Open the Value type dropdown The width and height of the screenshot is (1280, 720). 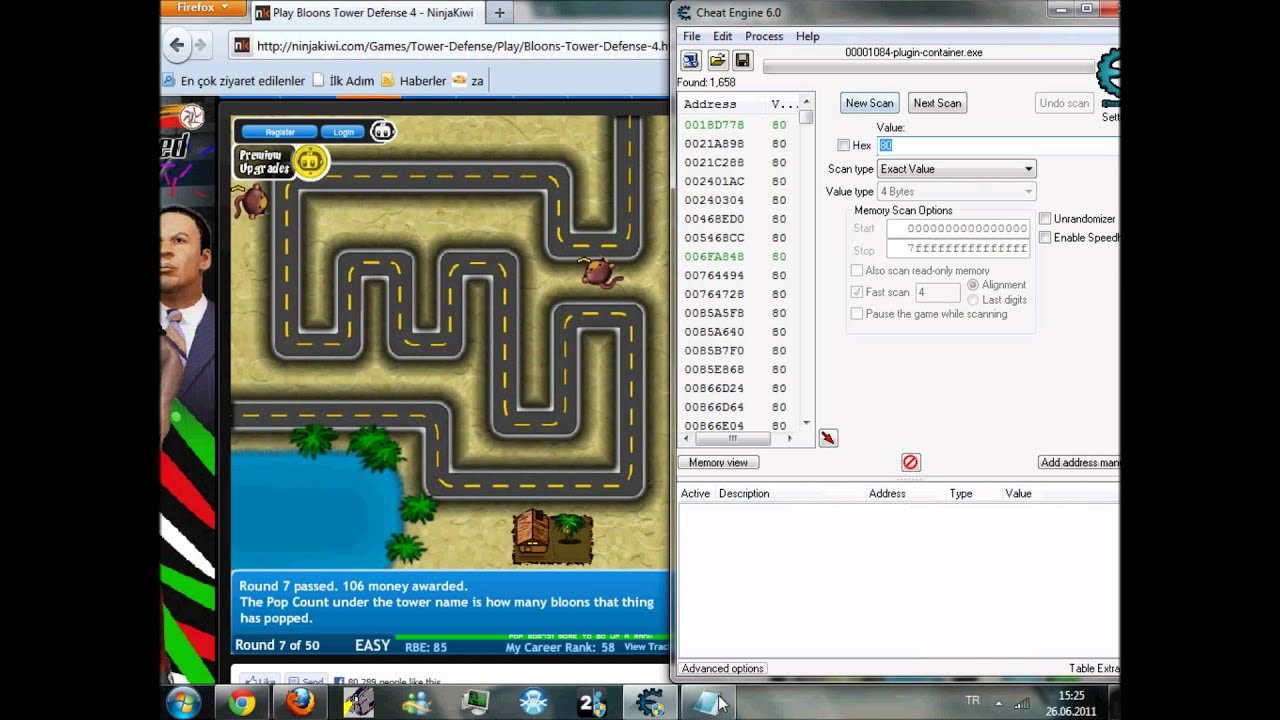coord(956,192)
